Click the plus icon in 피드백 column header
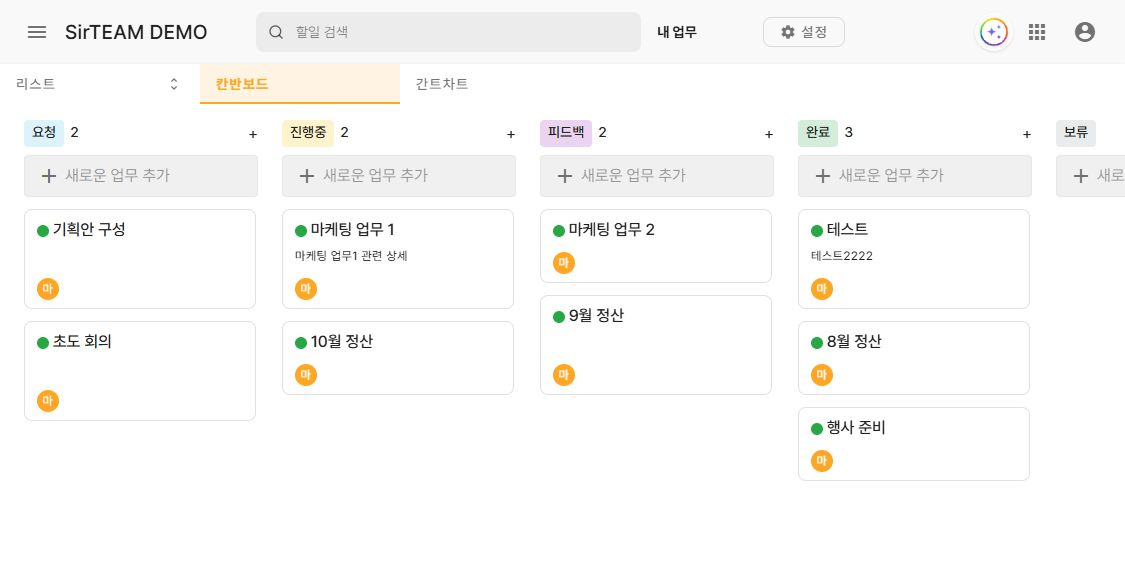 click(x=768, y=134)
